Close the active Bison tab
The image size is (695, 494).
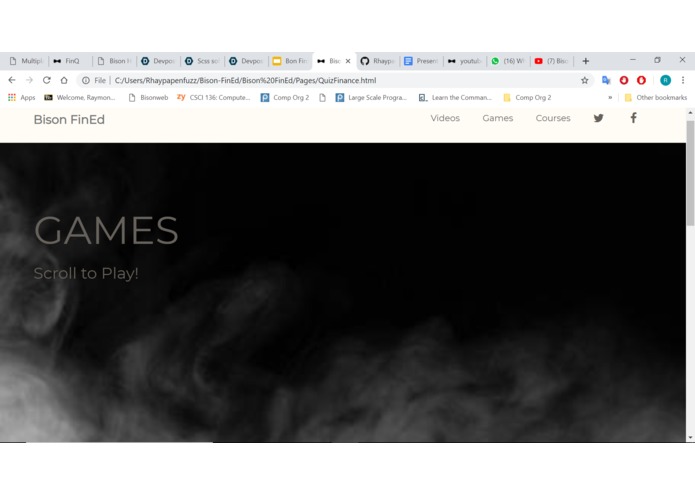348,61
